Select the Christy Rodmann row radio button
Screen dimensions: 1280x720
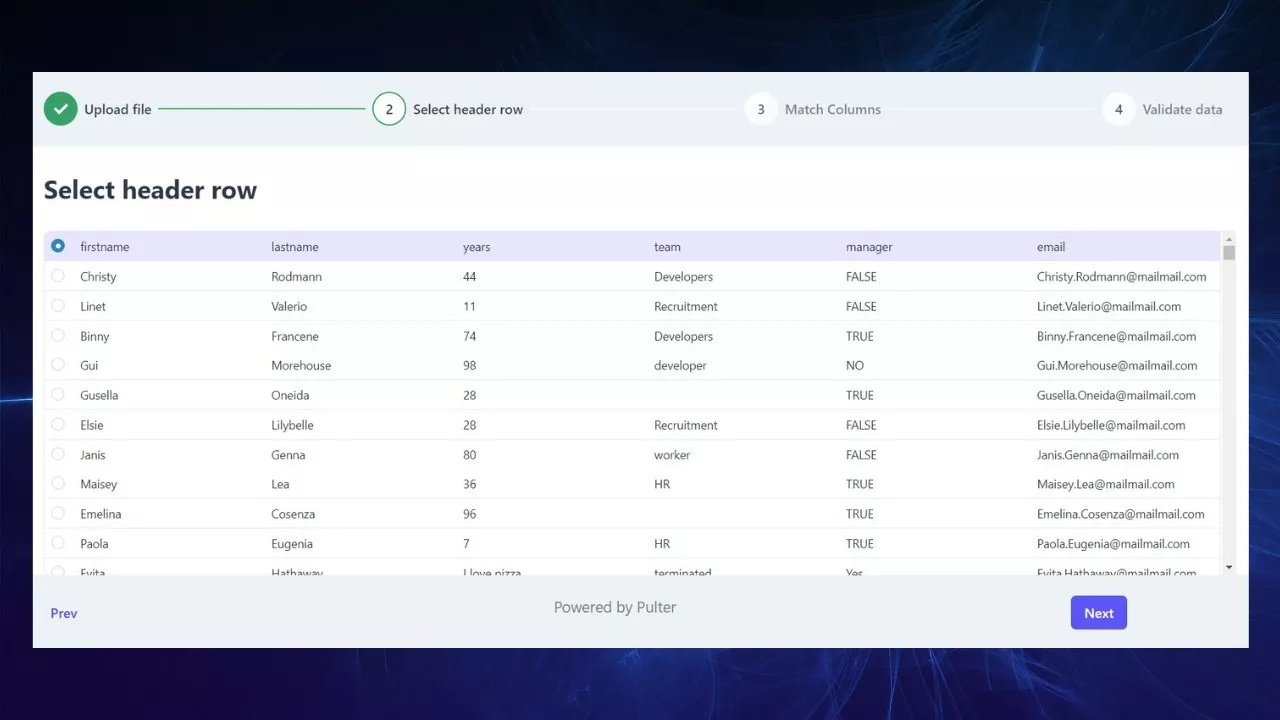click(58, 276)
